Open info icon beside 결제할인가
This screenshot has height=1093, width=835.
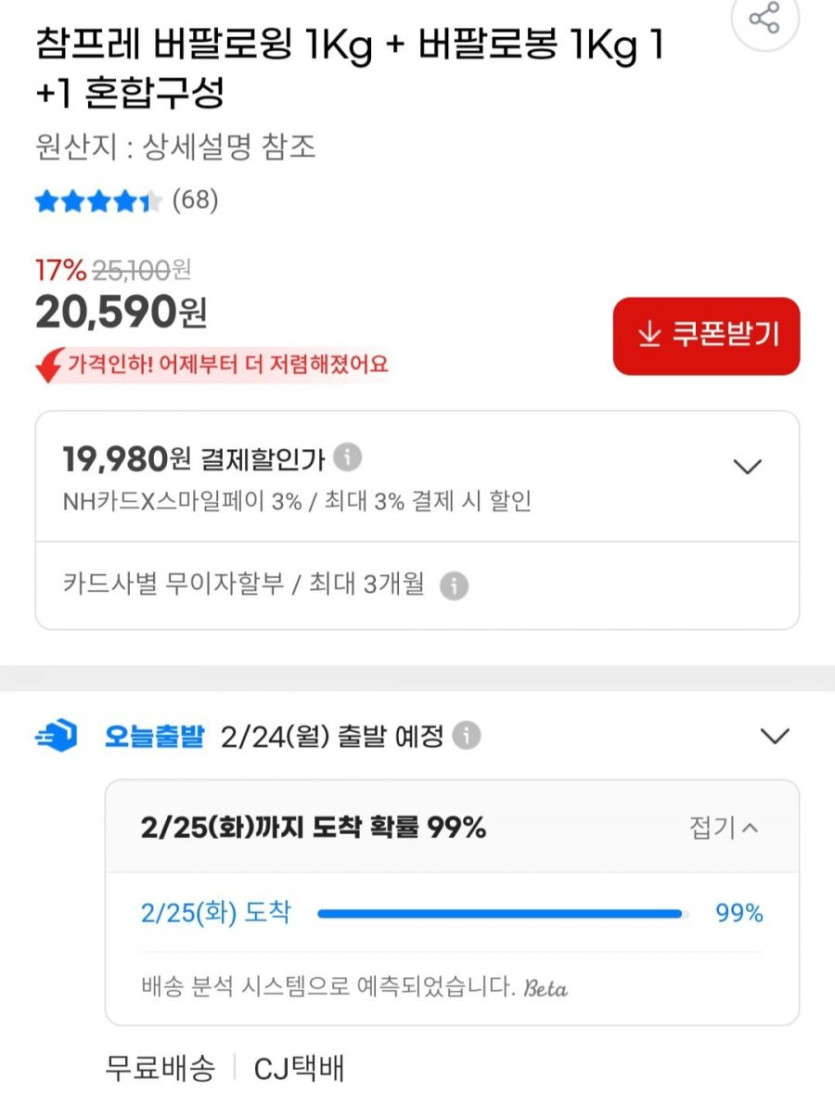(x=347, y=457)
